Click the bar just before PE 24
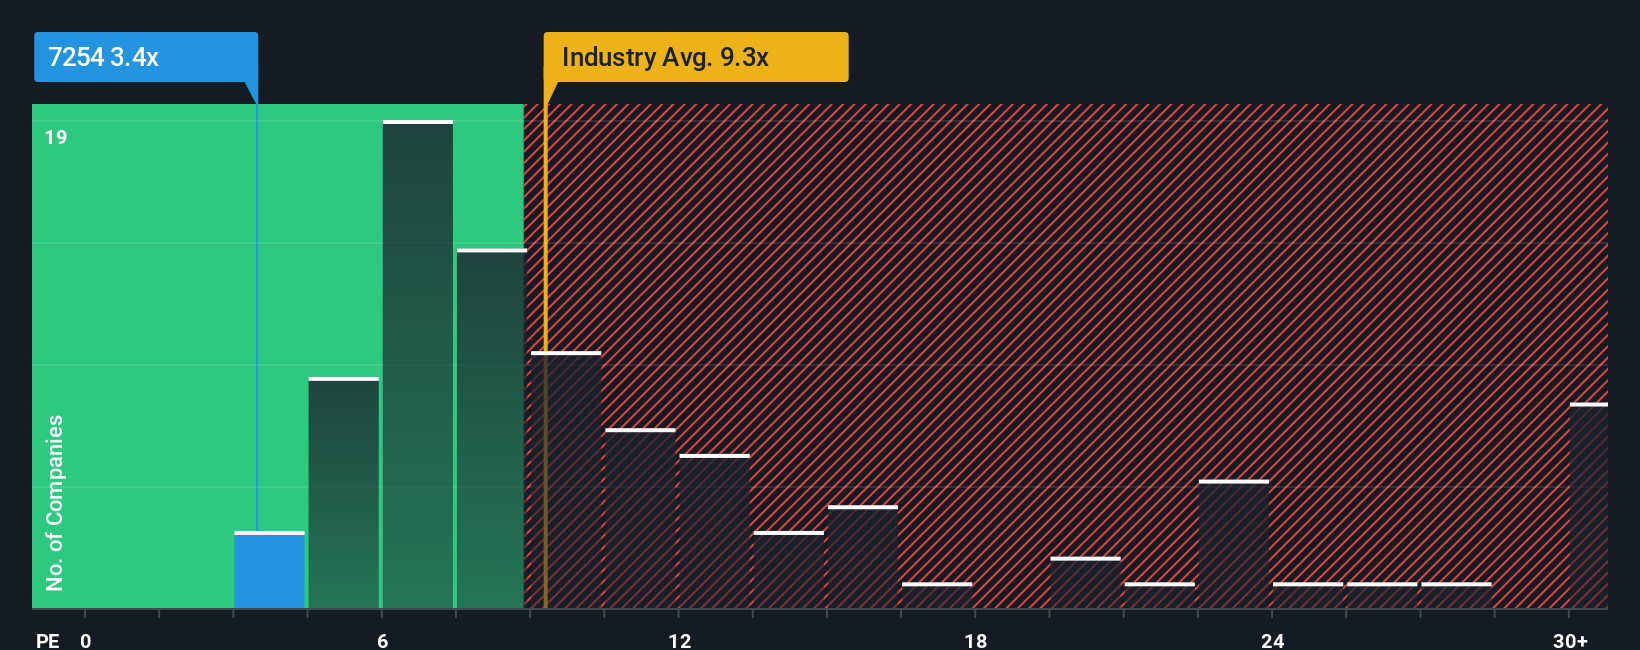1640x650 pixels. (1234, 544)
